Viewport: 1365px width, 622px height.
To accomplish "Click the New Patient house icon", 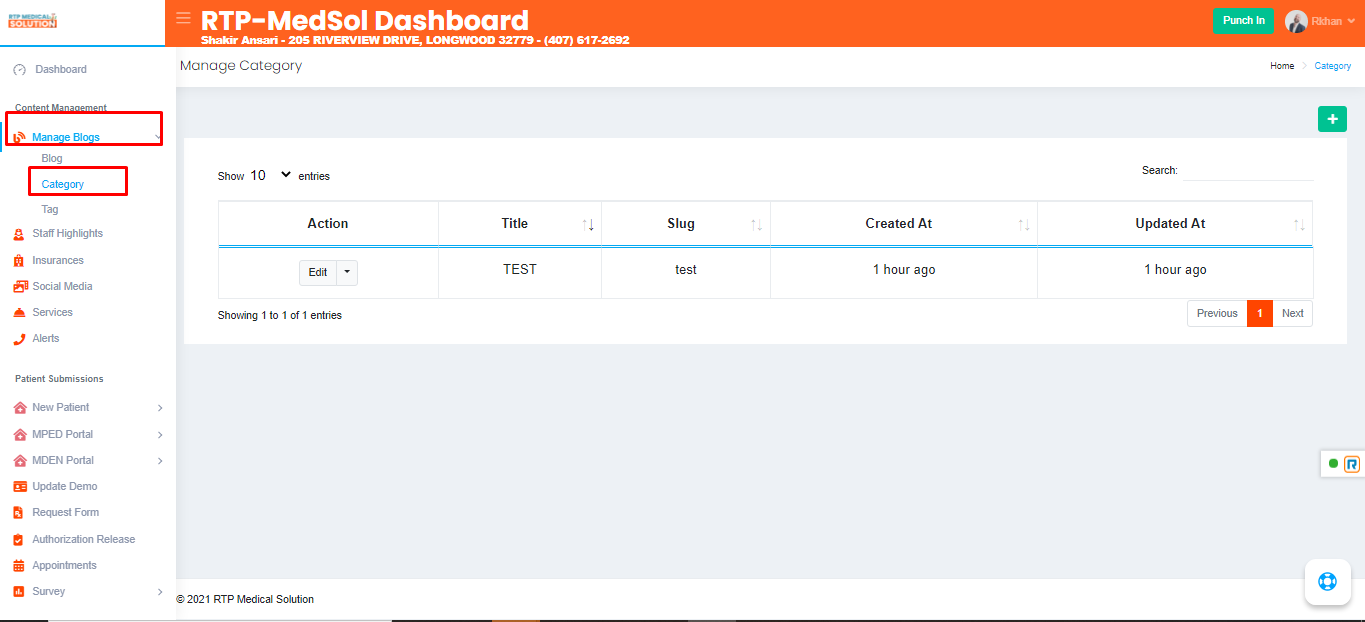I will (20, 408).
